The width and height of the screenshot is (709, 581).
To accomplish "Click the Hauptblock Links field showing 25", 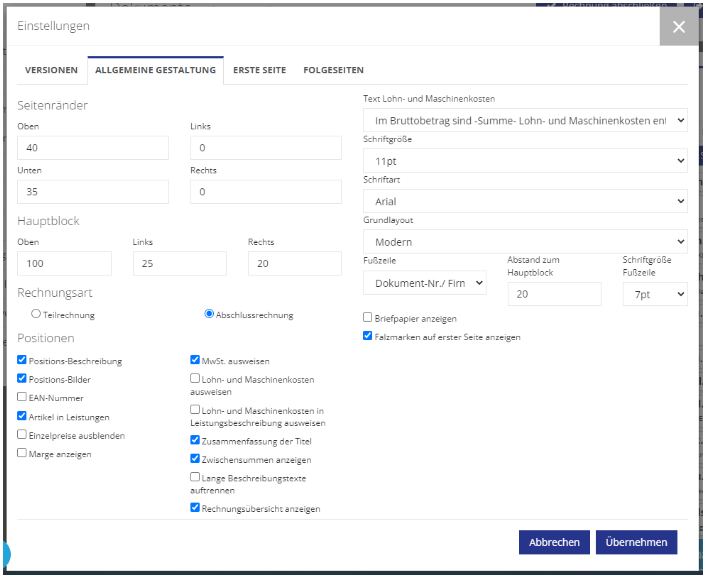I will point(180,264).
